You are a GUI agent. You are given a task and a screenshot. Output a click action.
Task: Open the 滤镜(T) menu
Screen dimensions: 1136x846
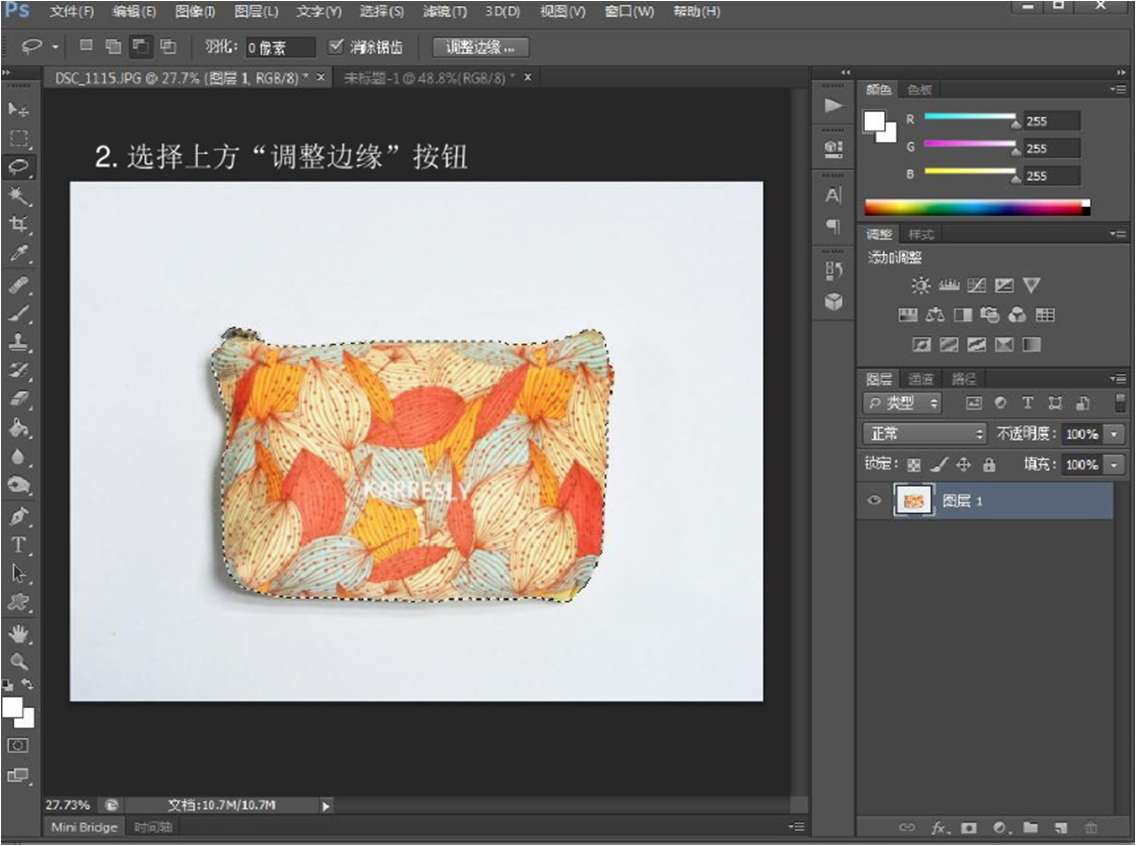444,12
